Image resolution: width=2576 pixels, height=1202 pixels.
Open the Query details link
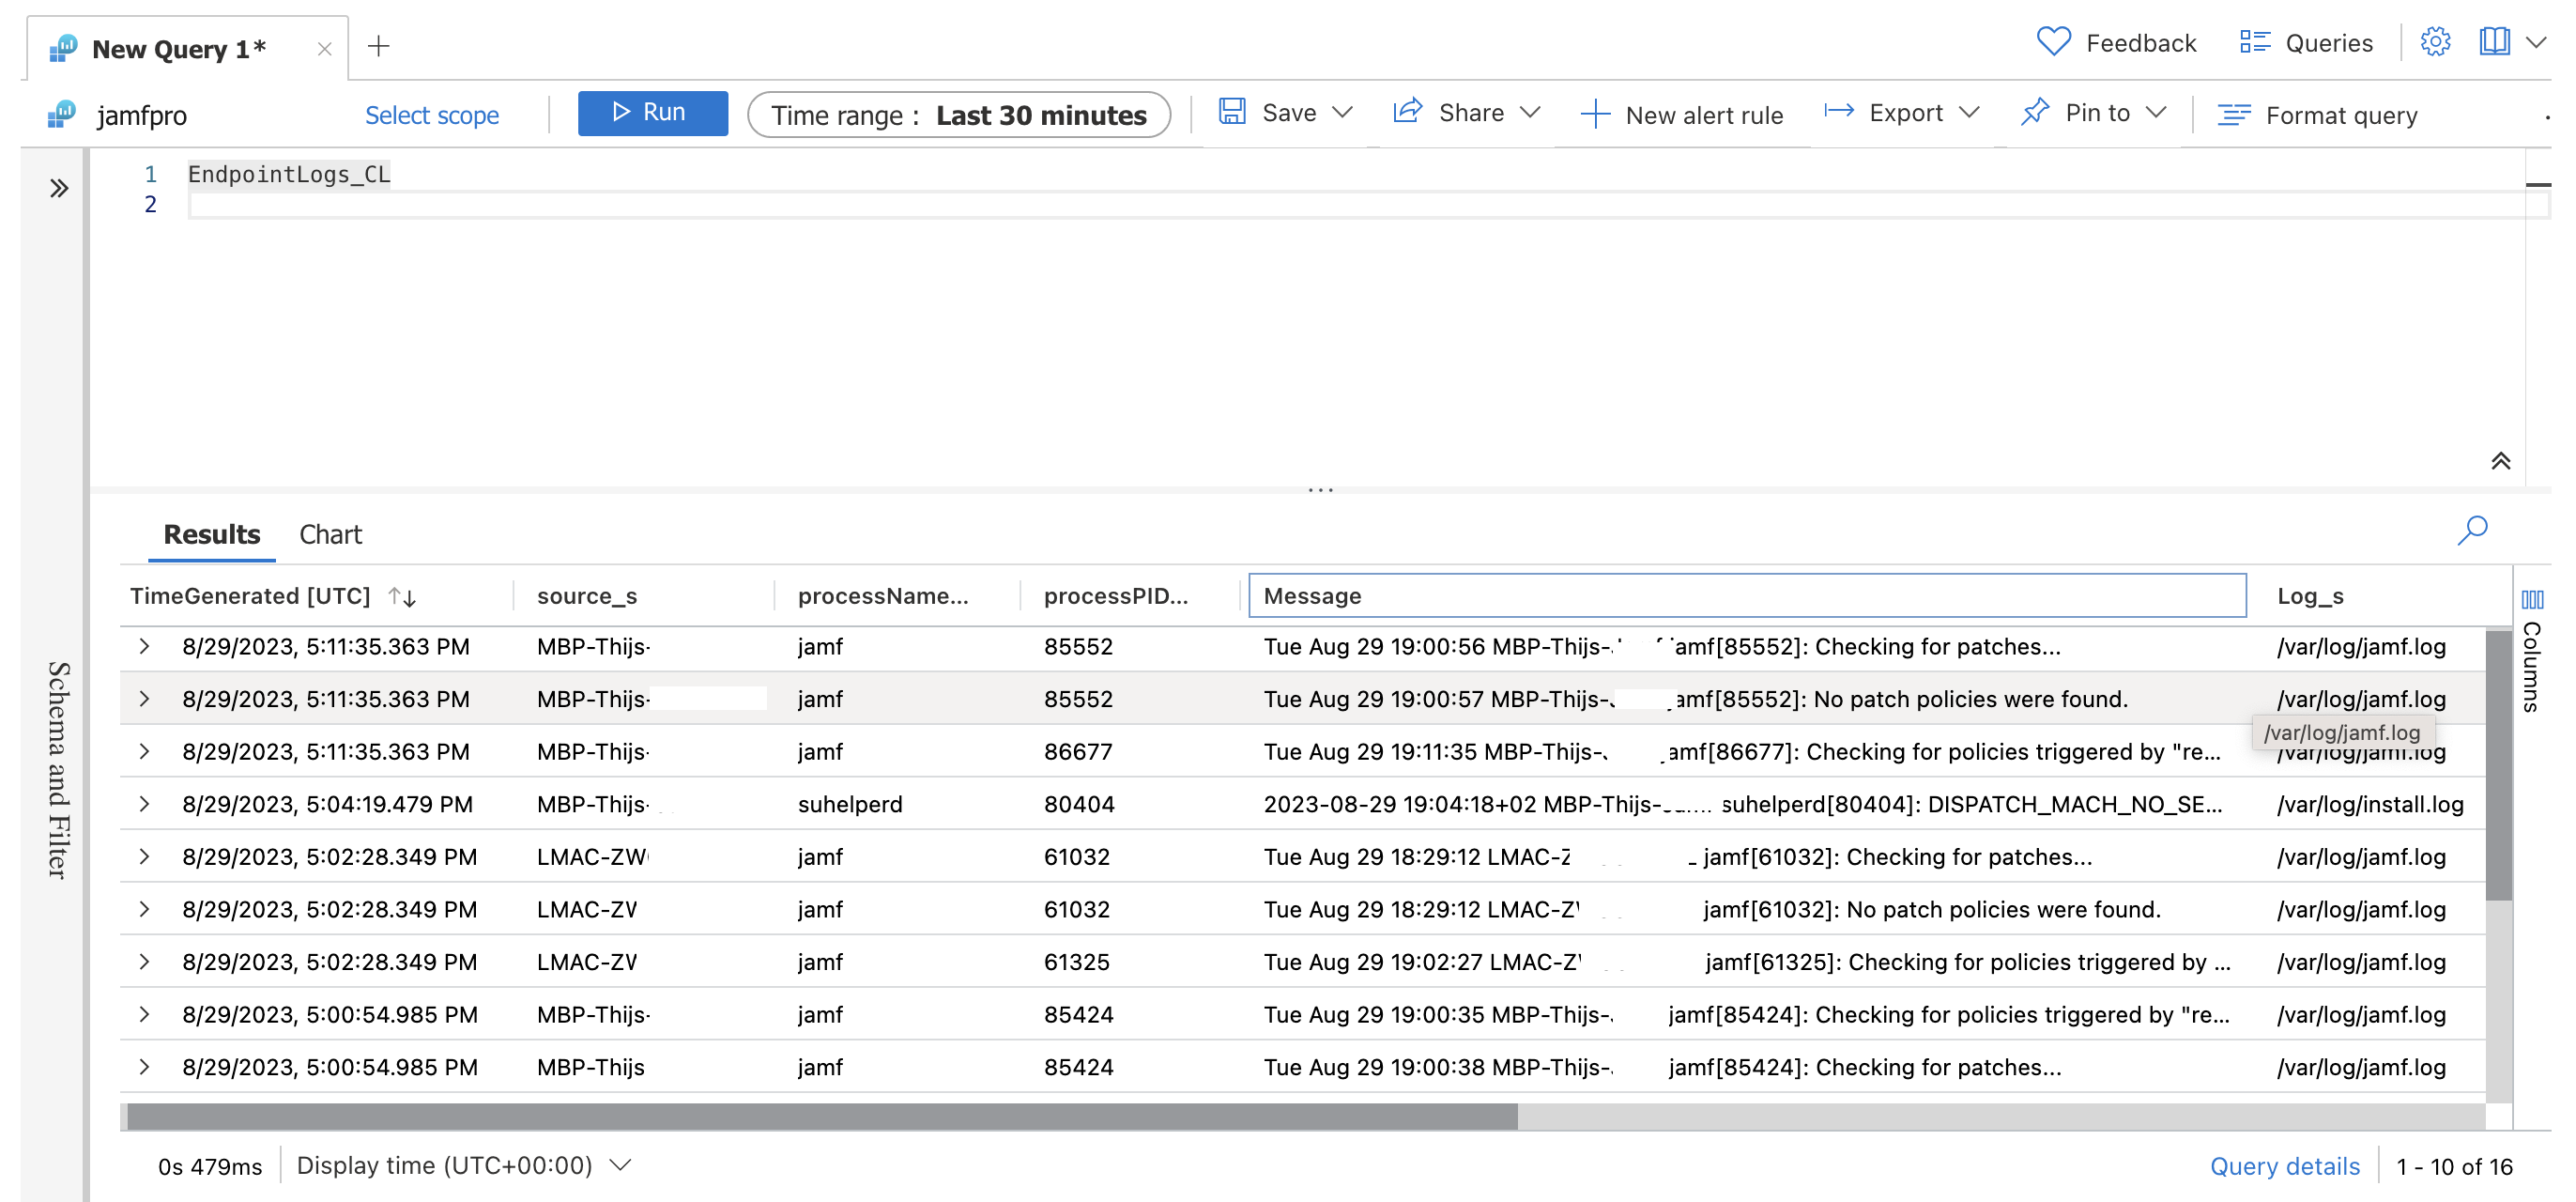tap(2284, 1166)
